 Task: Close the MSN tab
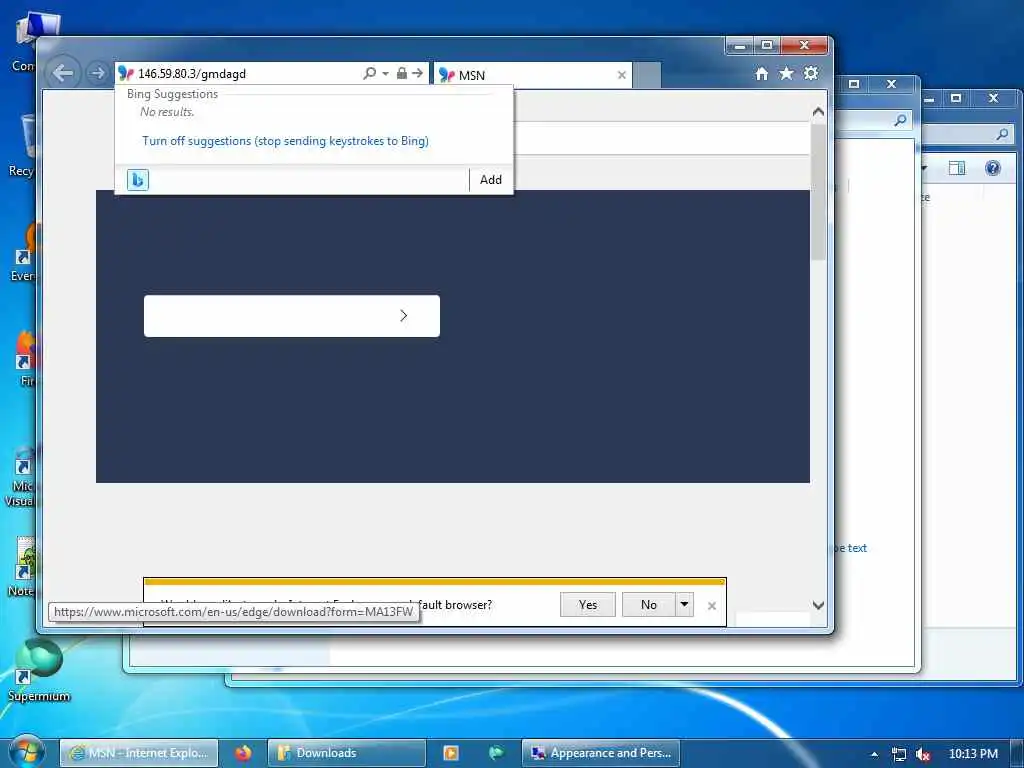[622, 75]
